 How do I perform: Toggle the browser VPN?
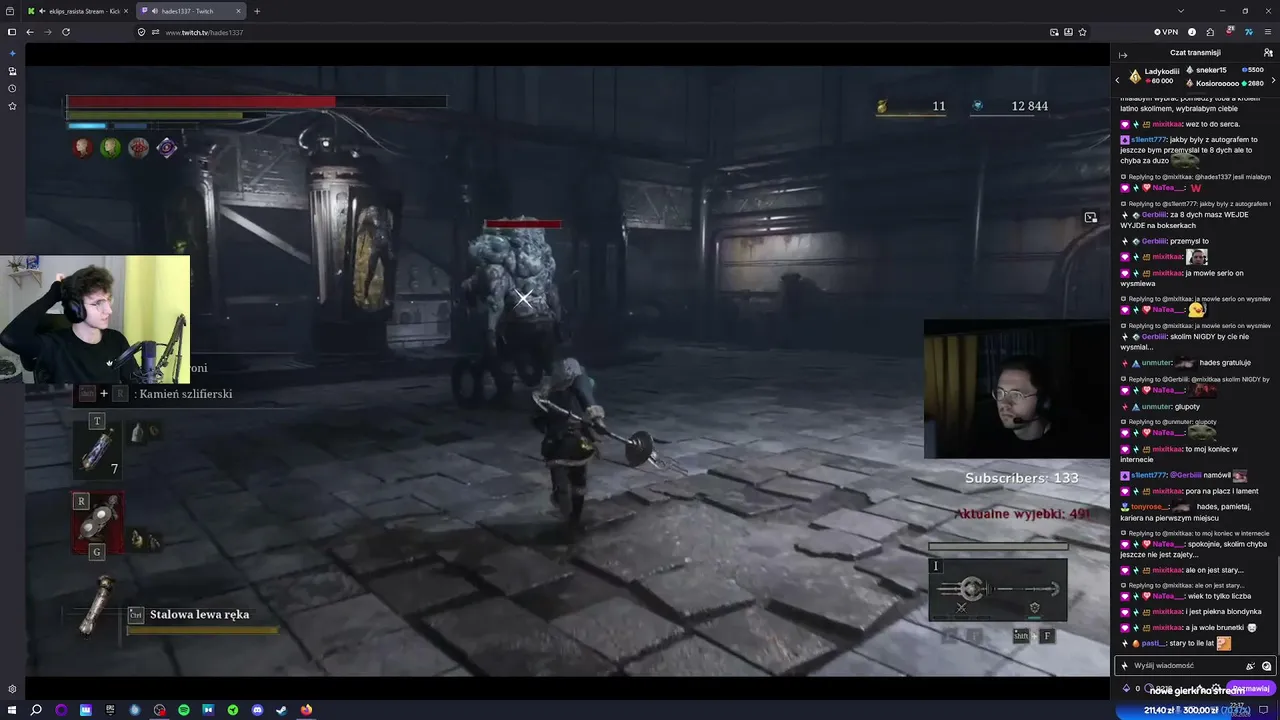click(x=1166, y=32)
